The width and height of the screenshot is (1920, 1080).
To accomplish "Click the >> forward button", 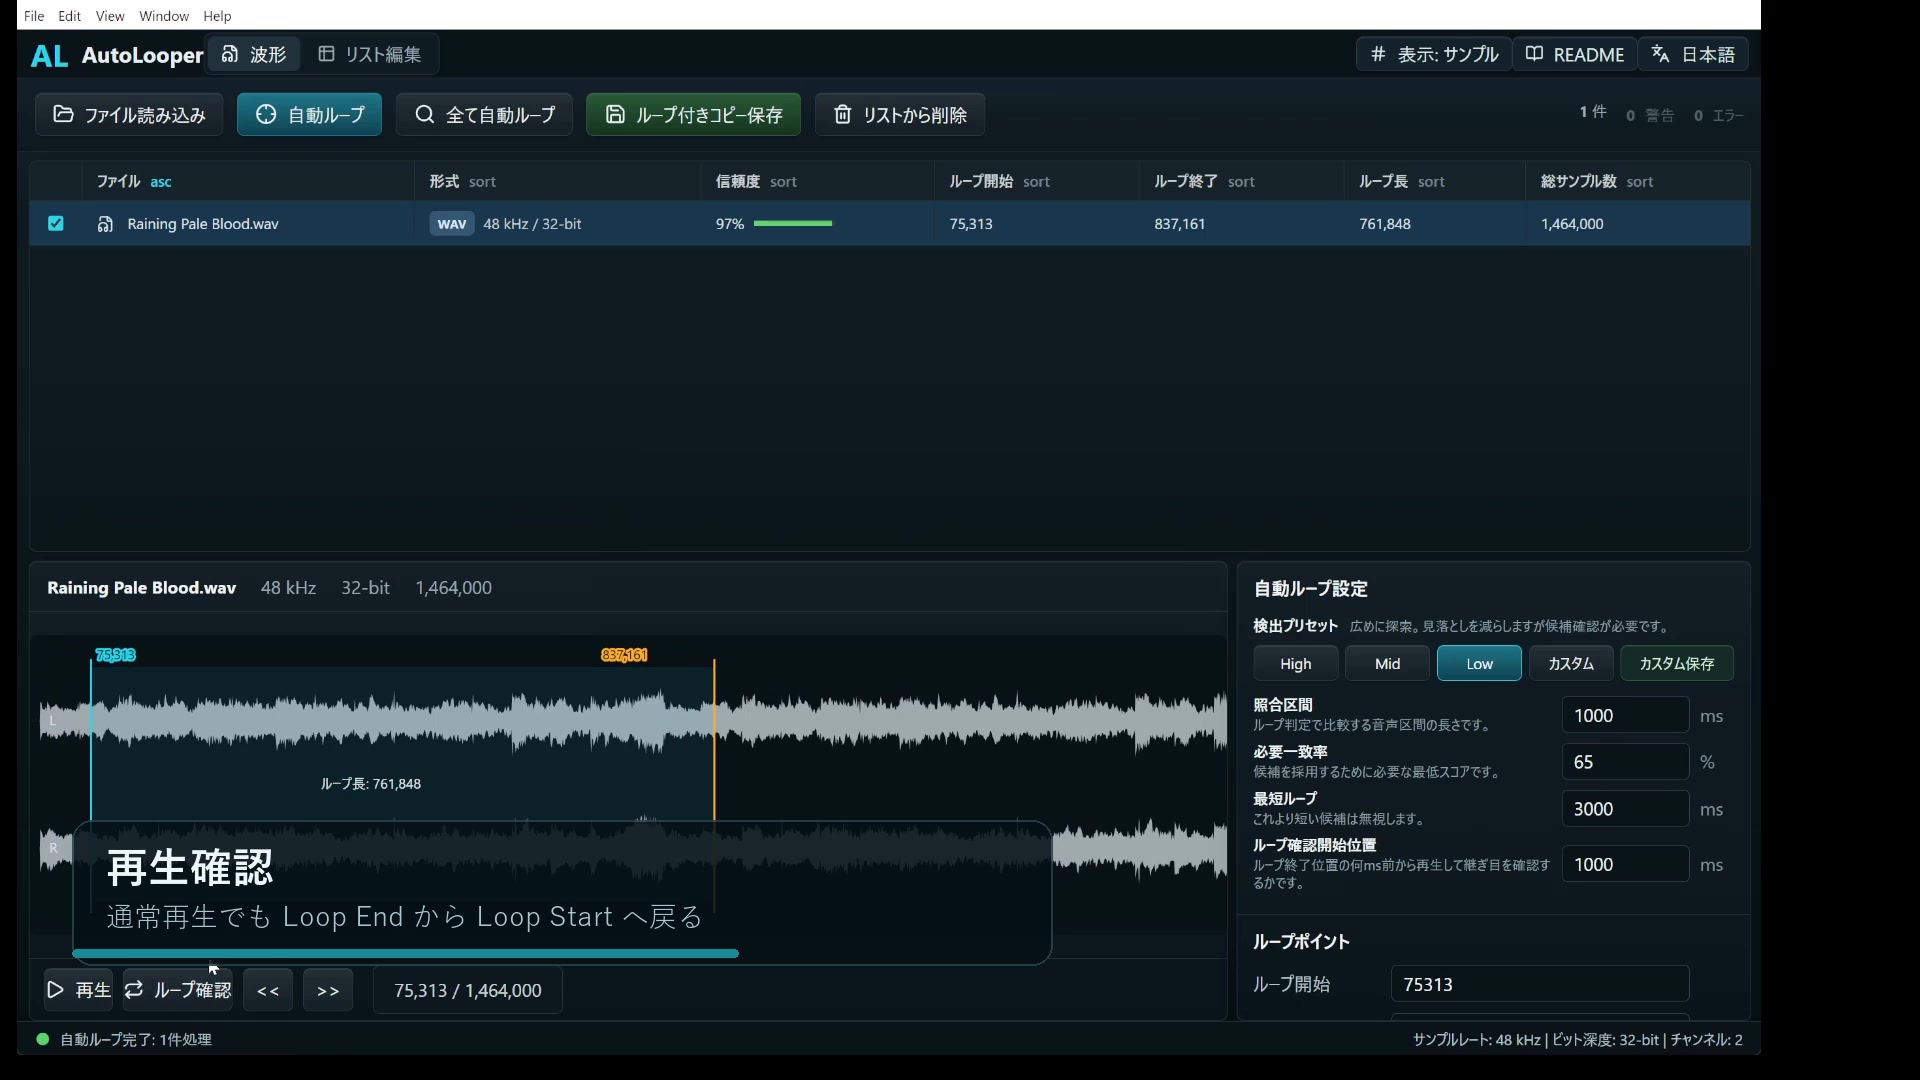I will (328, 990).
